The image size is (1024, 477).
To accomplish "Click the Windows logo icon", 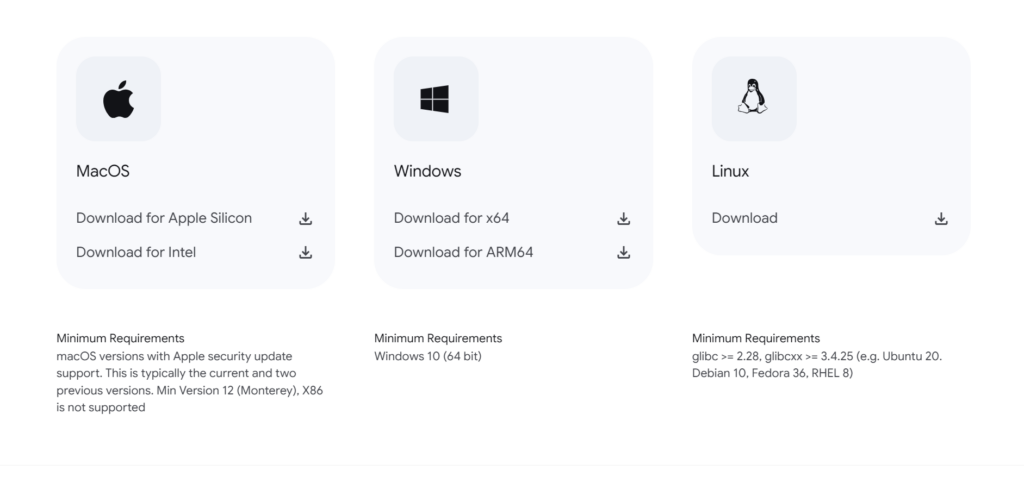I will pos(435,99).
